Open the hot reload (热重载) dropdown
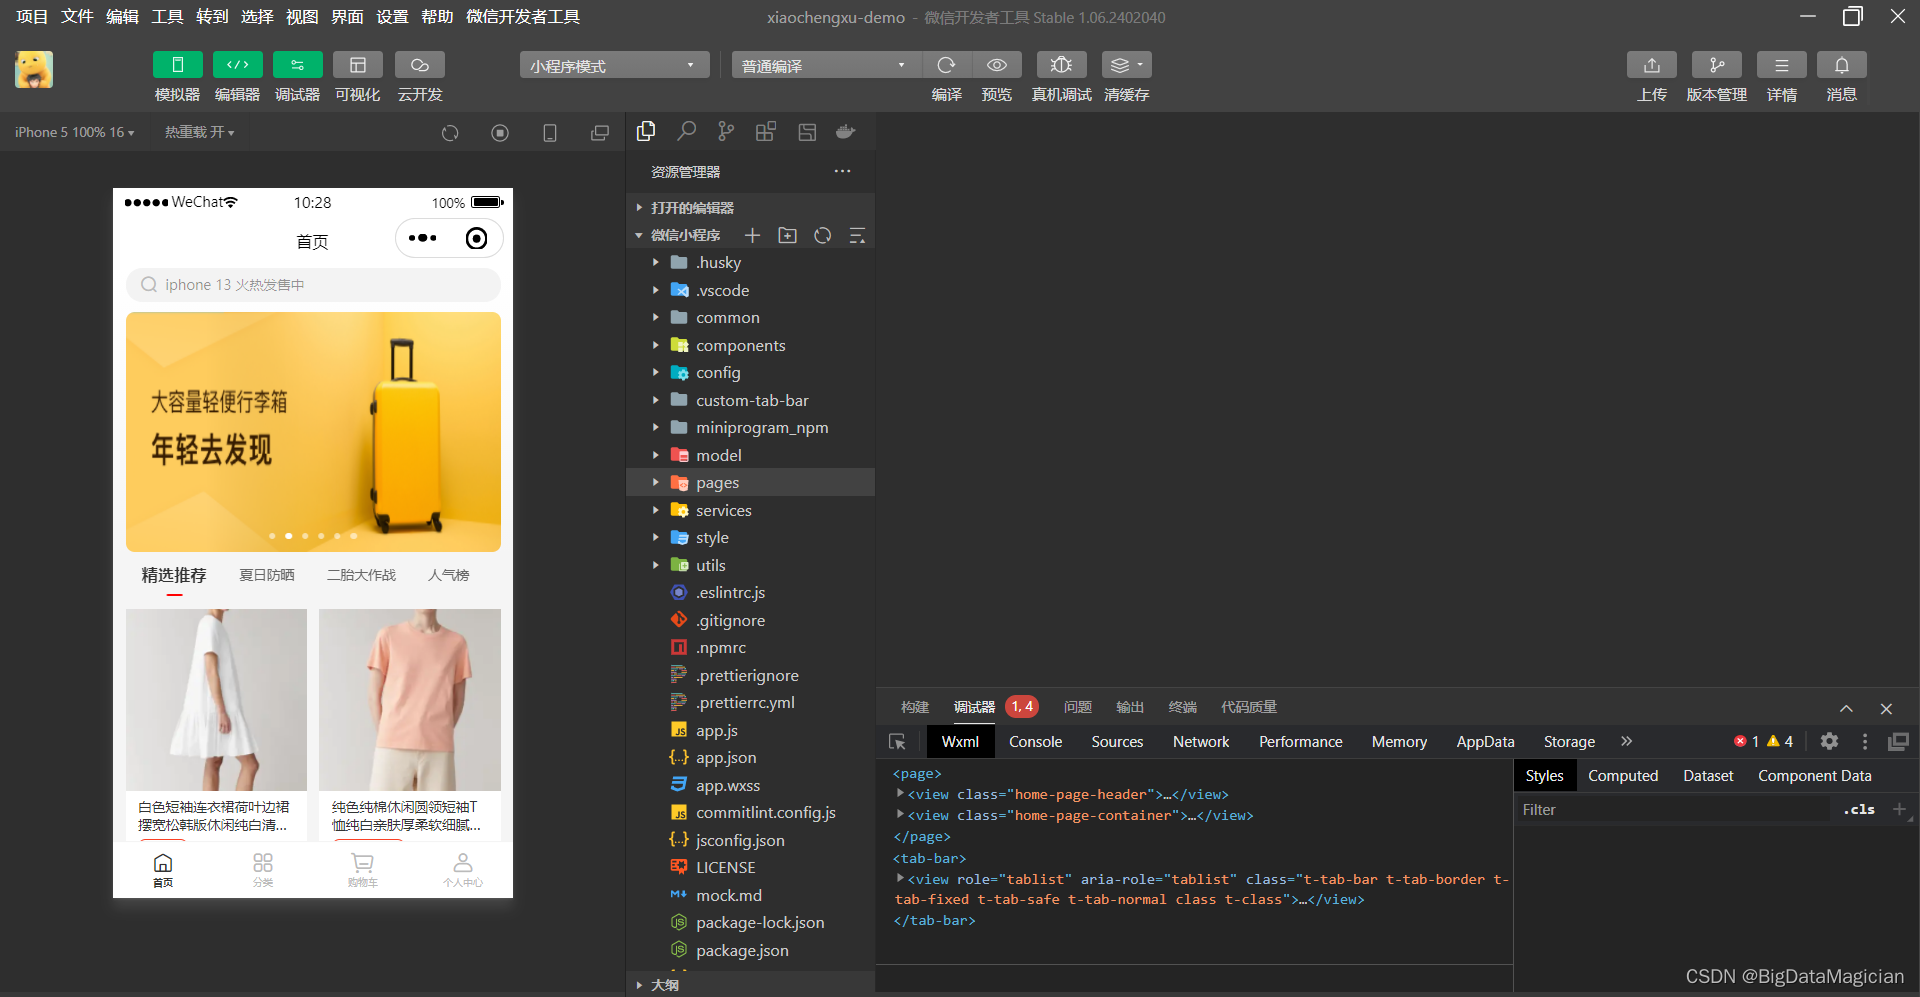The width and height of the screenshot is (1920, 997). point(200,132)
